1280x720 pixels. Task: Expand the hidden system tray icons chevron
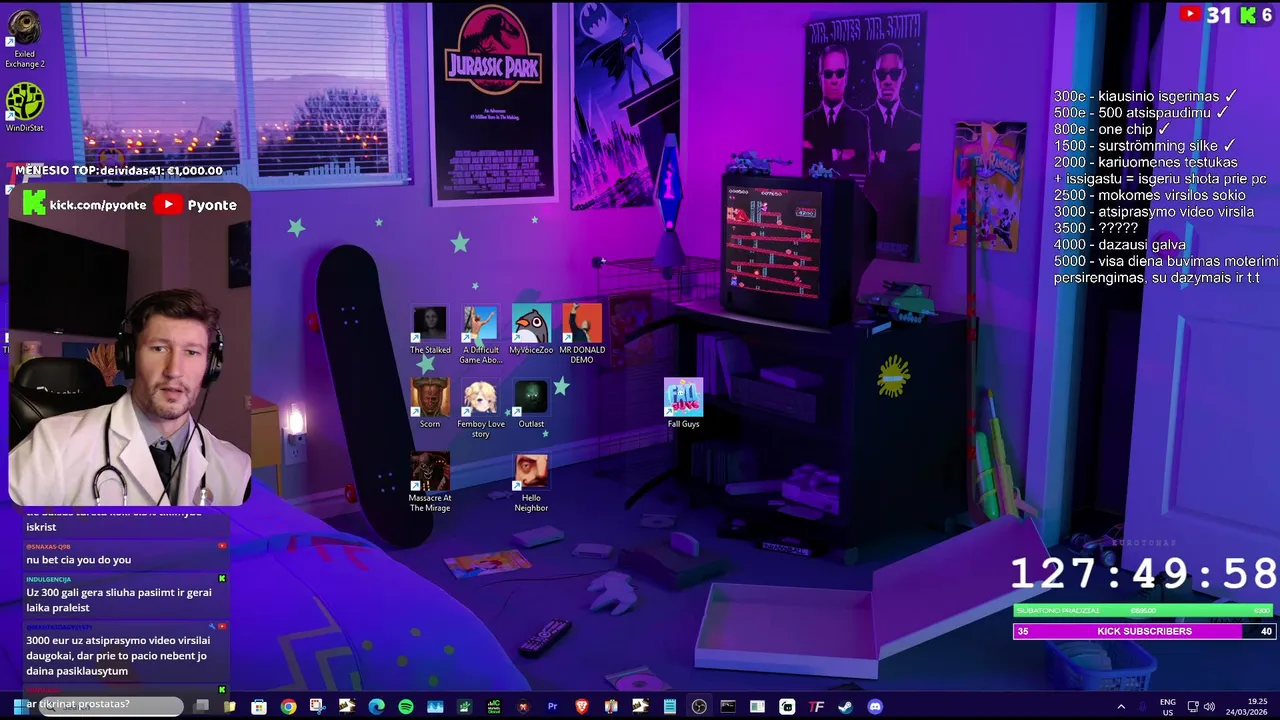[1121, 707]
